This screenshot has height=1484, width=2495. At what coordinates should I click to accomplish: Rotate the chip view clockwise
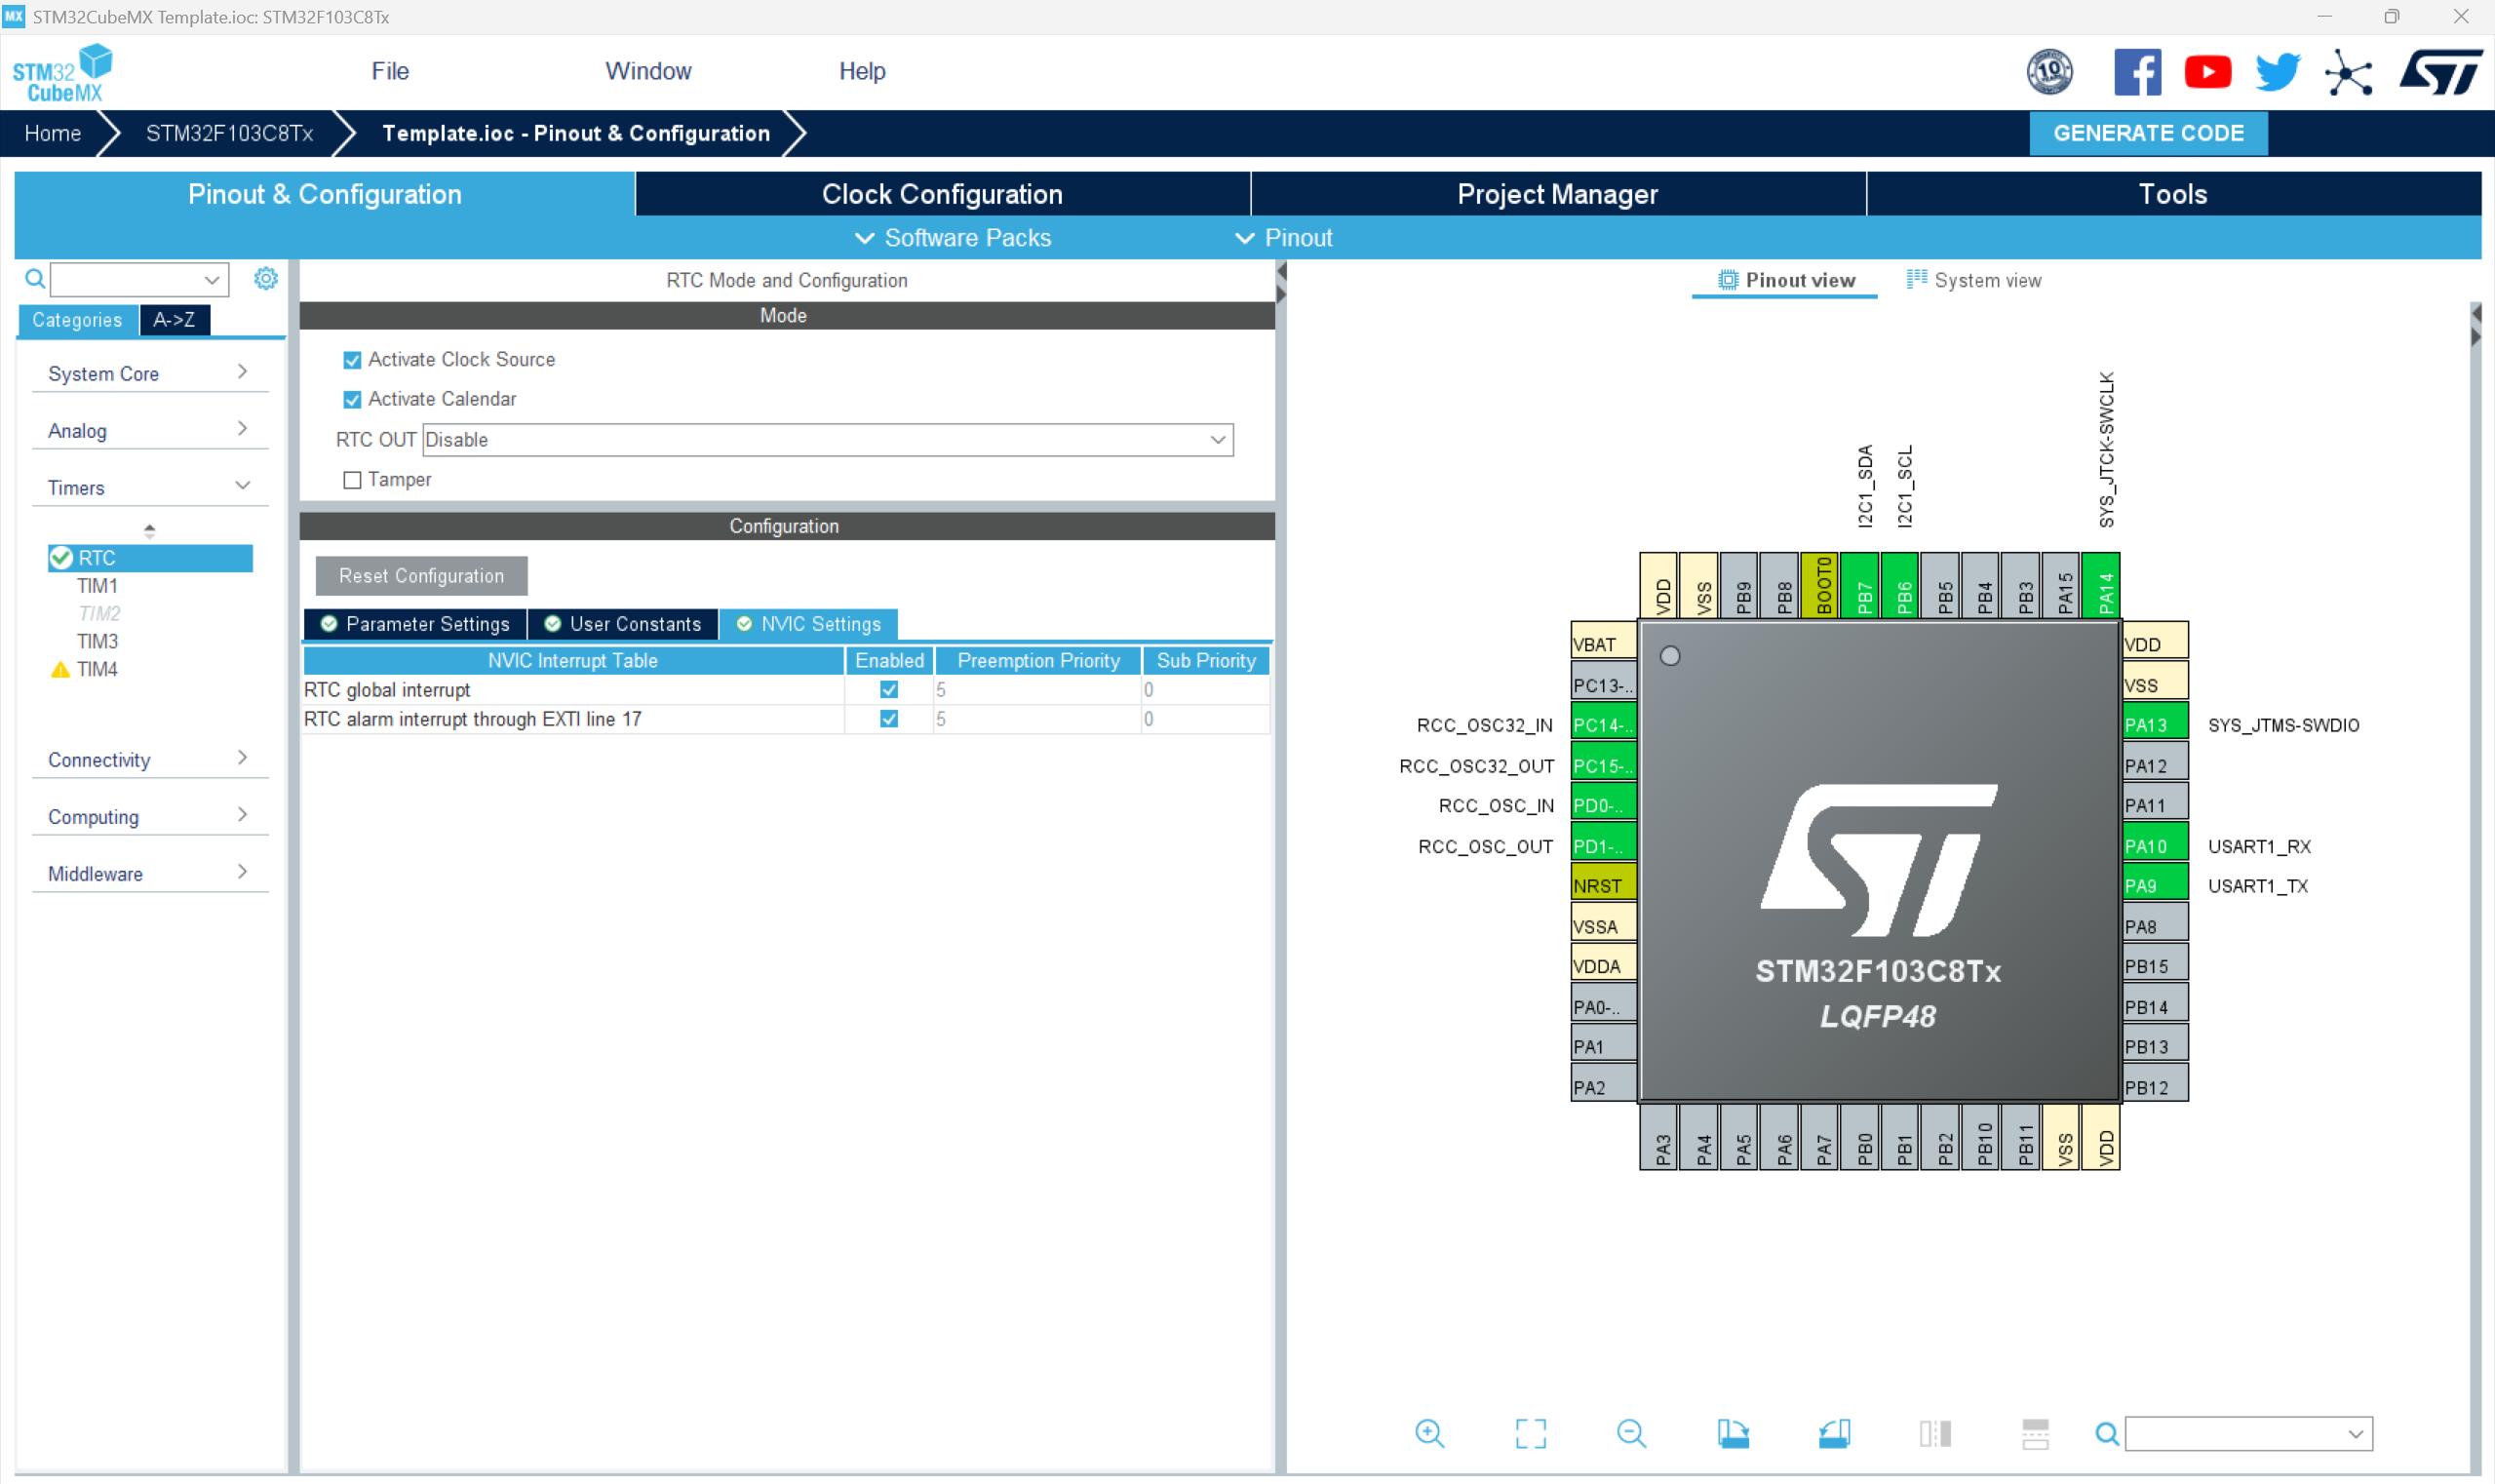1733,1433
